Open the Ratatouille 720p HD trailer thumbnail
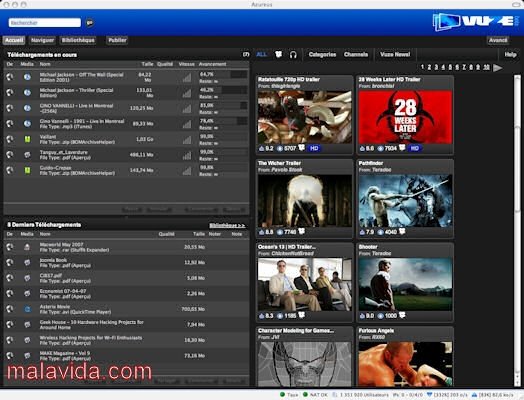The height and width of the screenshot is (400, 524). coord(305,117)
